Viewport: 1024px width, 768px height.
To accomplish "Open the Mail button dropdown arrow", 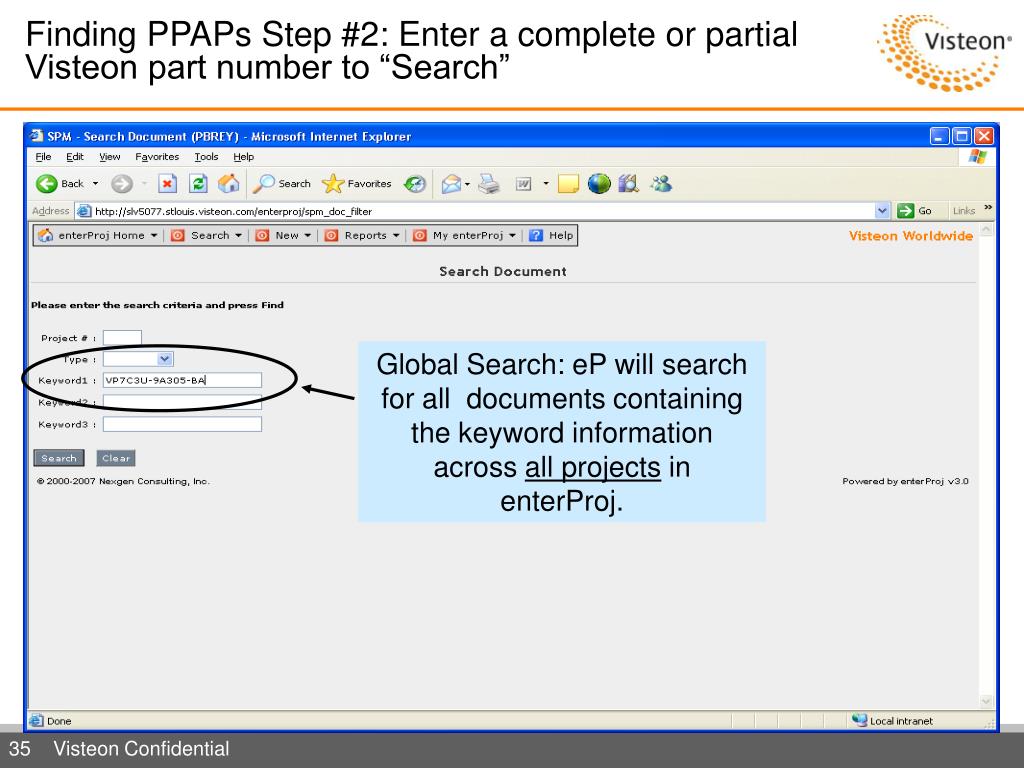I will tap(468, 184).
